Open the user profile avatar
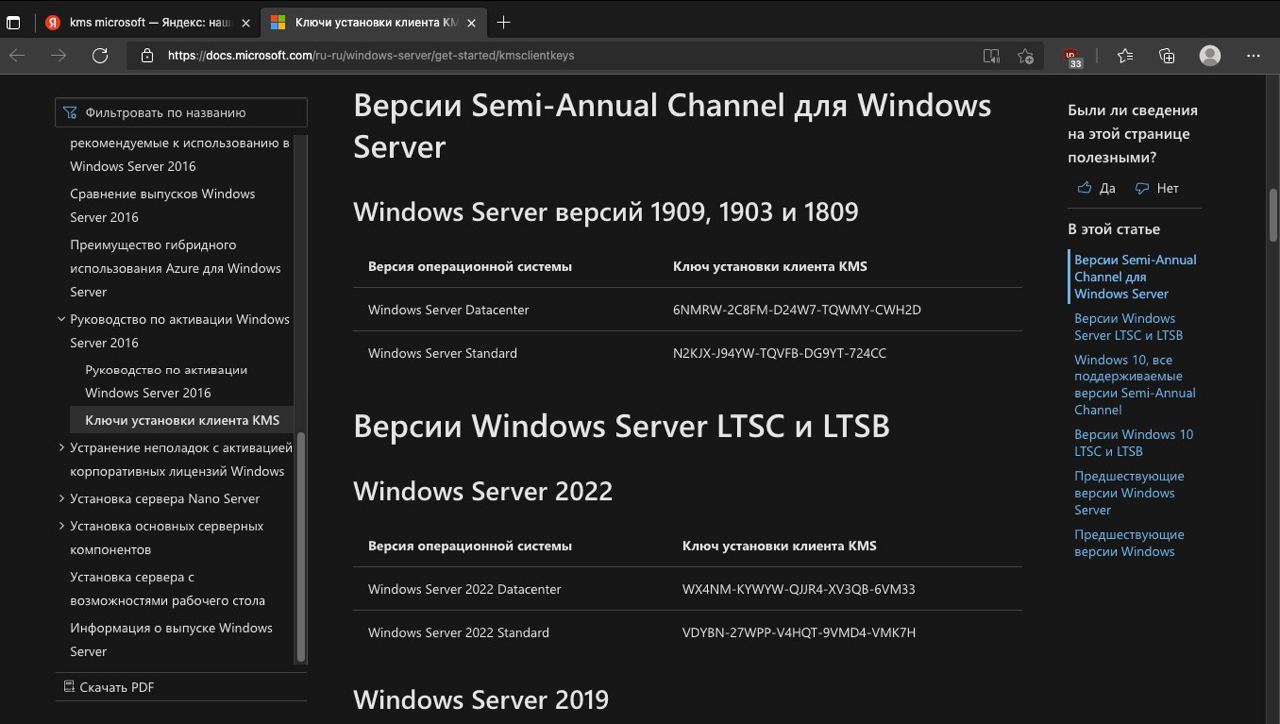The height and width of the screenshot is (724, 1280). [x=1210, y=56]
